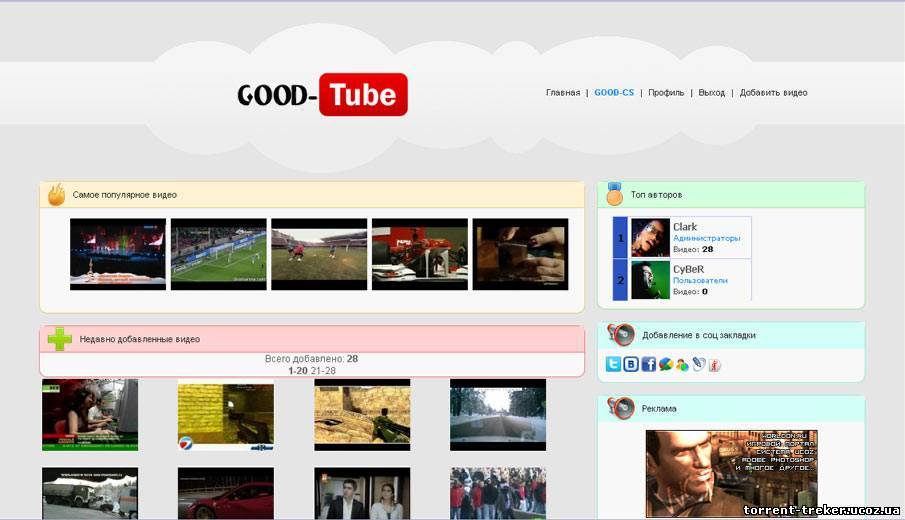This screenshot has width=905, height=520.
Task: Open recent video of woman at computer
Action: tap(90, 415)
